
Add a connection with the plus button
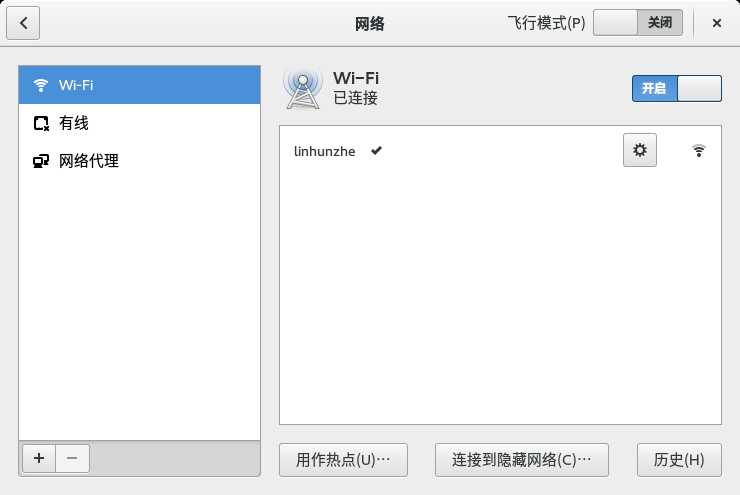(39, 458)
